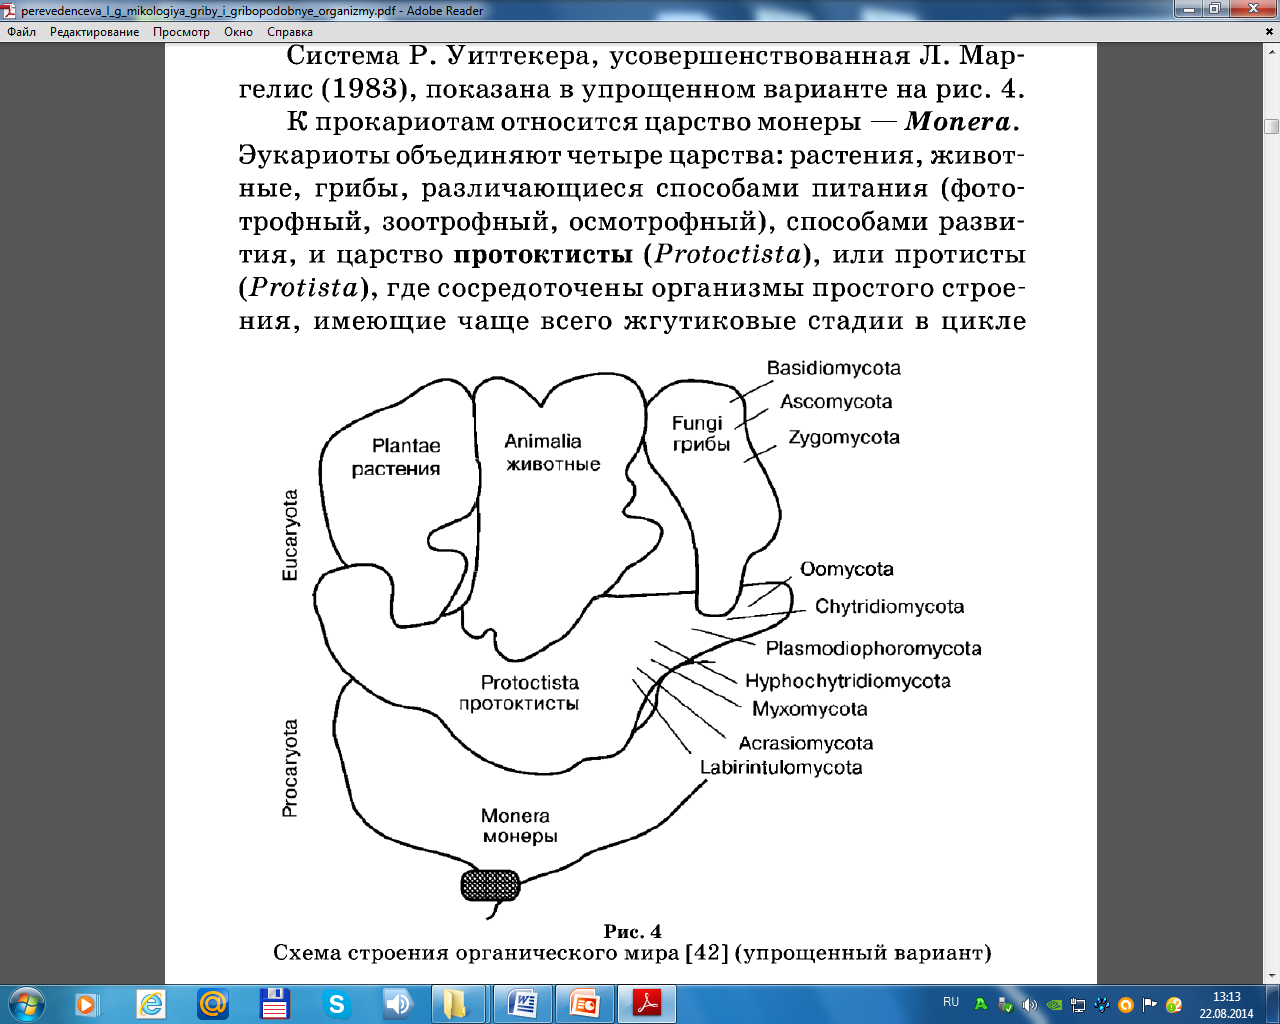Open Internet Explorer from the taskbar
The width and height of the screenshot is (1280, 1024).
point(151,1004)
